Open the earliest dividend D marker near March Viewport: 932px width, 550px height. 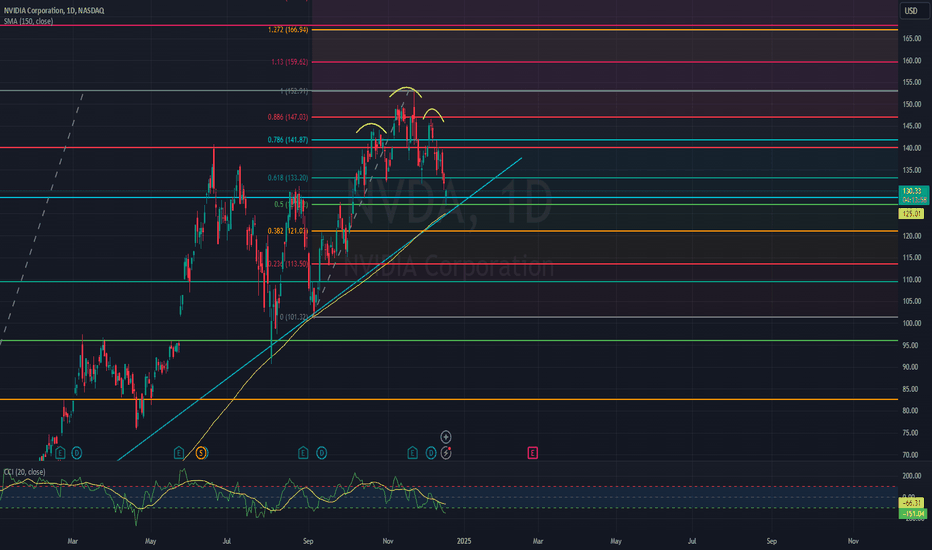[77, 453]
